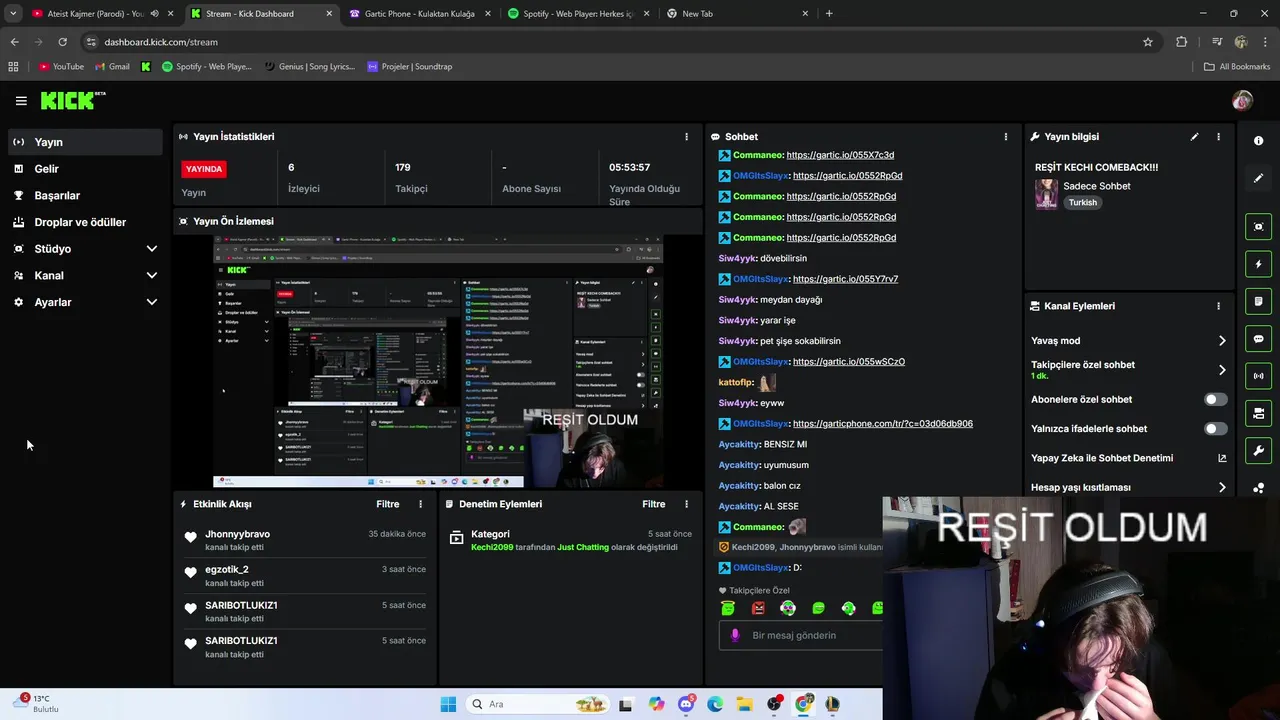Image resolution: width=1280 pixels, height=720 pixels.
Task: Open the profile avatar menu at top right
Action: 1242,100
